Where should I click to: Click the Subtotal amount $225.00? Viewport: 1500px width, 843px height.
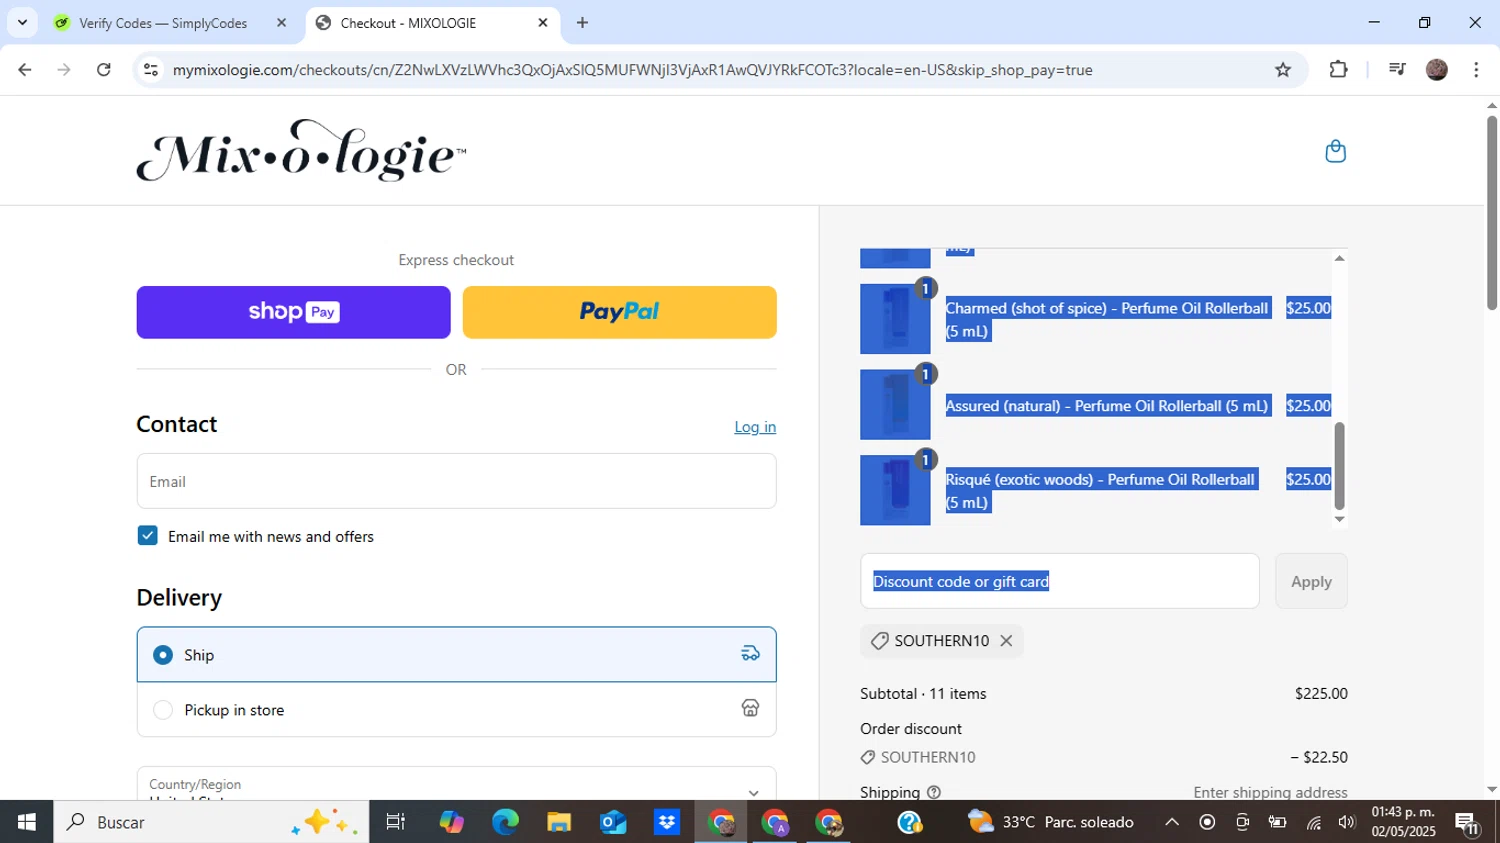point(1321,693)
